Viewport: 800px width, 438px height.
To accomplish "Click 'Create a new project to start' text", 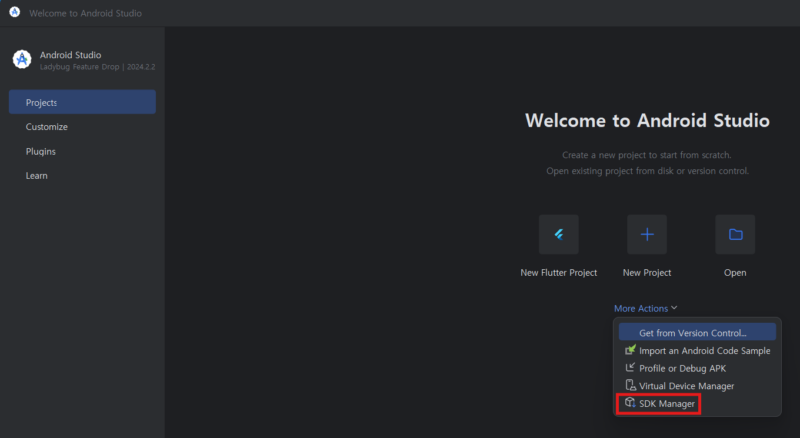I will point(647,155).
